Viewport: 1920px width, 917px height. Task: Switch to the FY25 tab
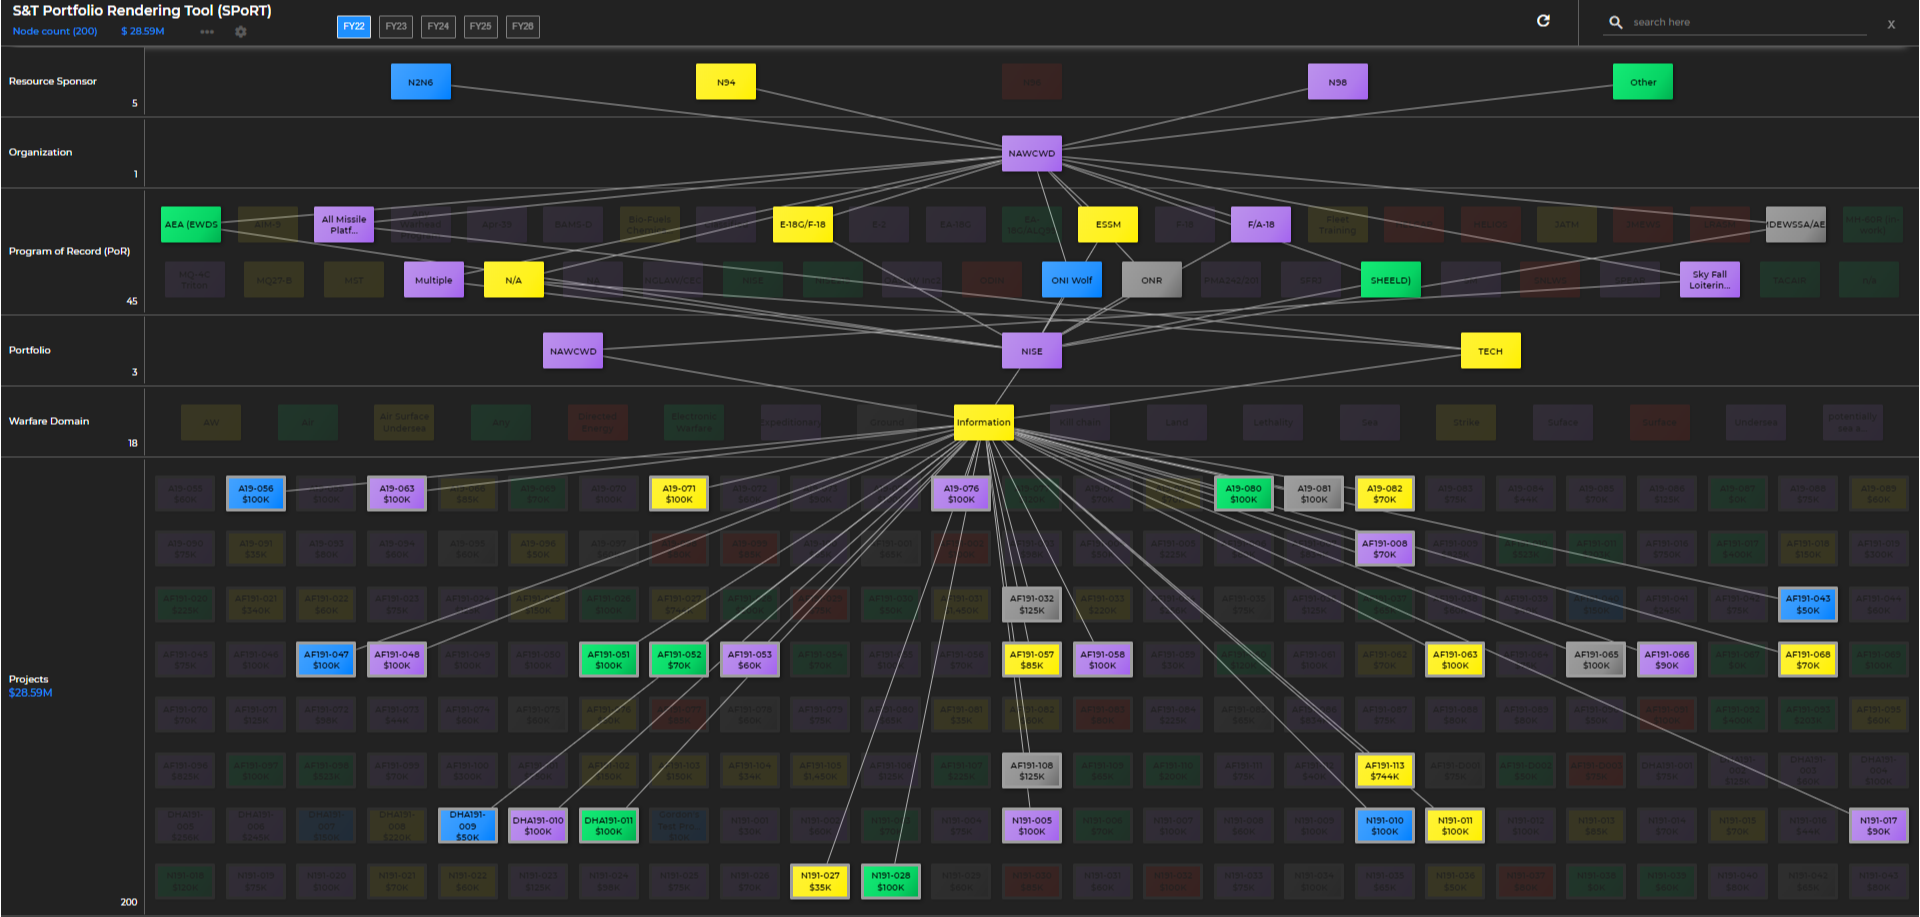pyautogui.click(x=481, y=27)
